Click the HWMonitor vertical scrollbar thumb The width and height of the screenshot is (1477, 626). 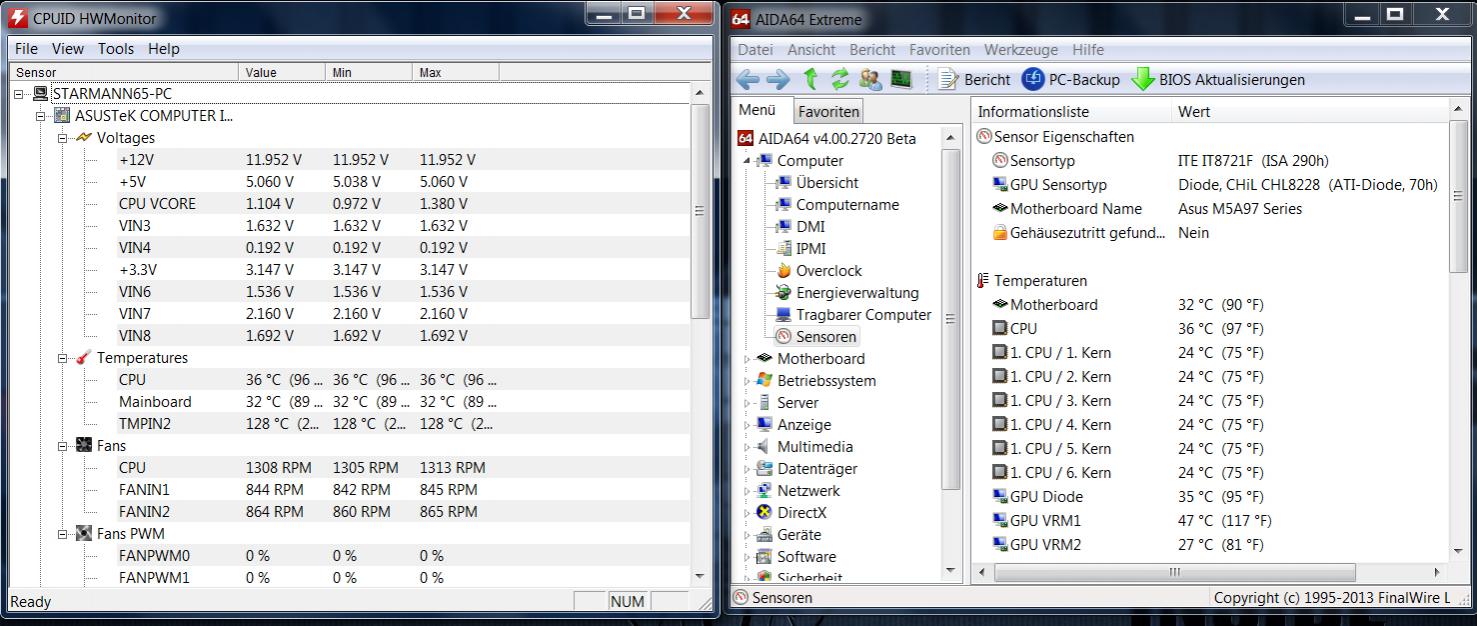(x=699, y=212)
